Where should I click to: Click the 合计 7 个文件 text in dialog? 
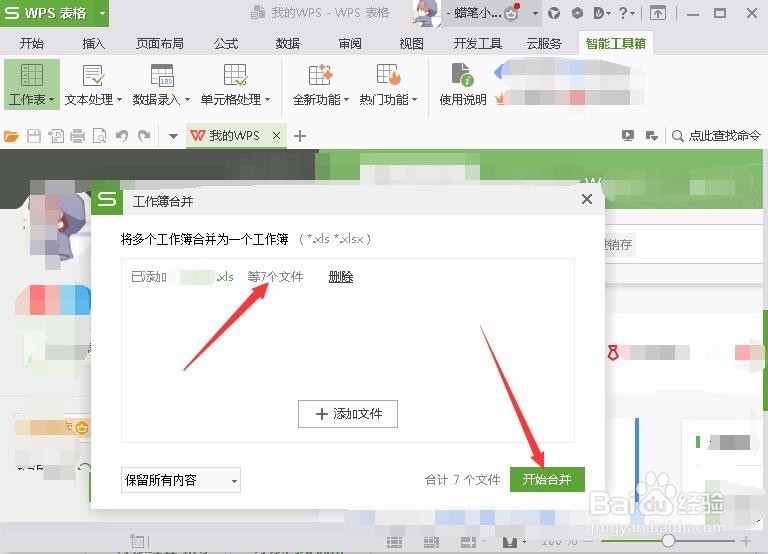462,480
